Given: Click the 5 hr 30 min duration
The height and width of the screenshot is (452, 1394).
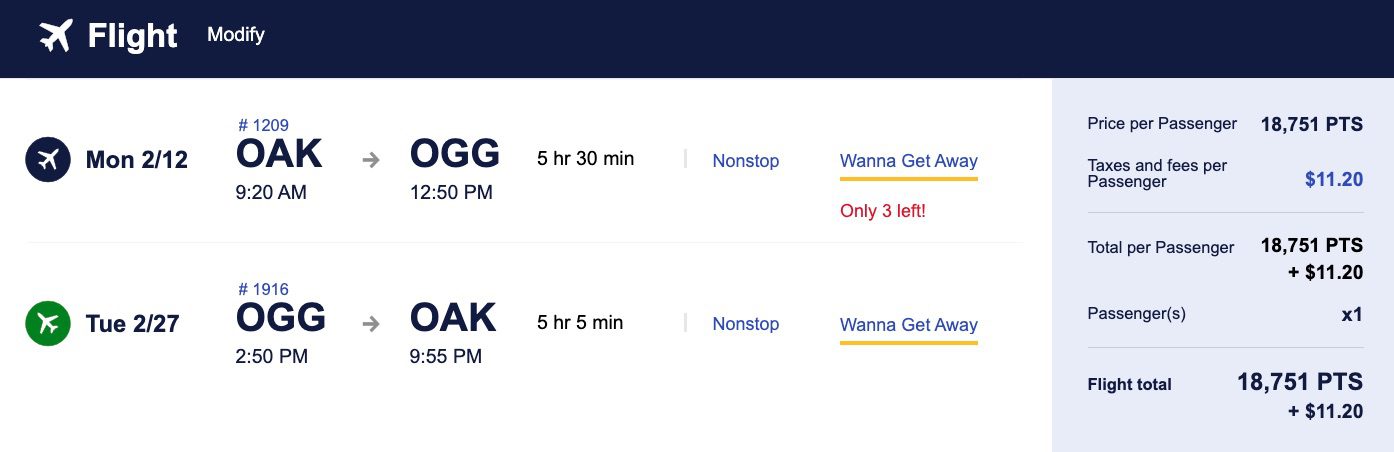Looking at the screenshot, I should click(x=586, y=158).
